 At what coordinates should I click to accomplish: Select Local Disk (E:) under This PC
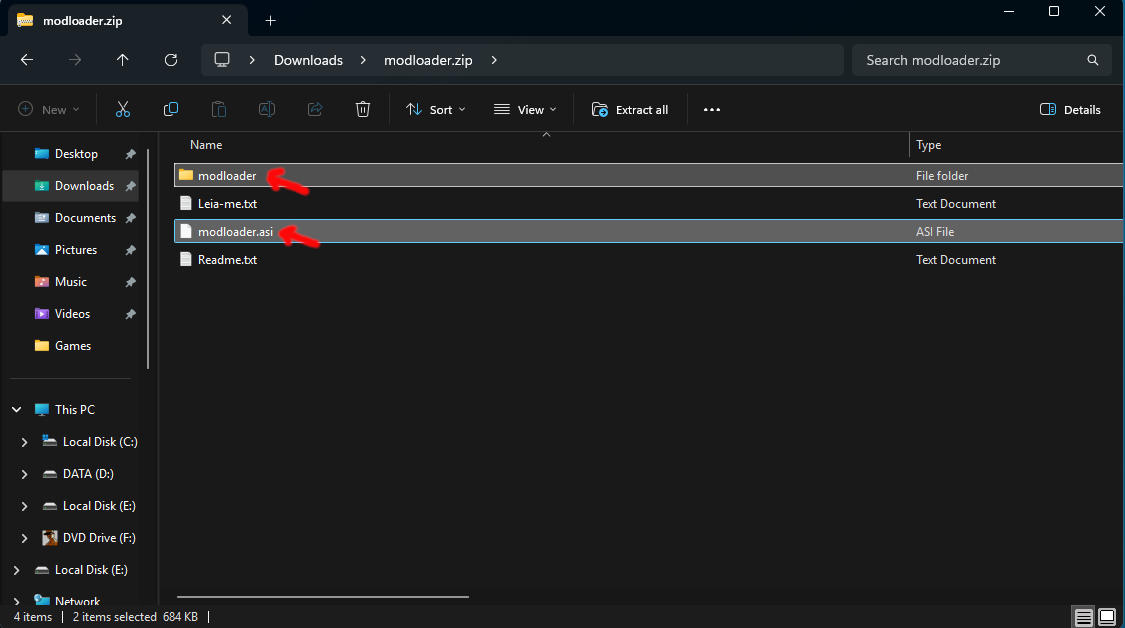[99, 506]
